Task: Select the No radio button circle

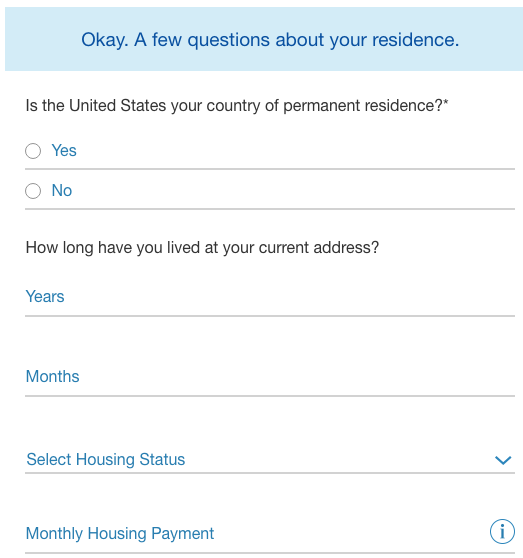Action: click(33, 191)
